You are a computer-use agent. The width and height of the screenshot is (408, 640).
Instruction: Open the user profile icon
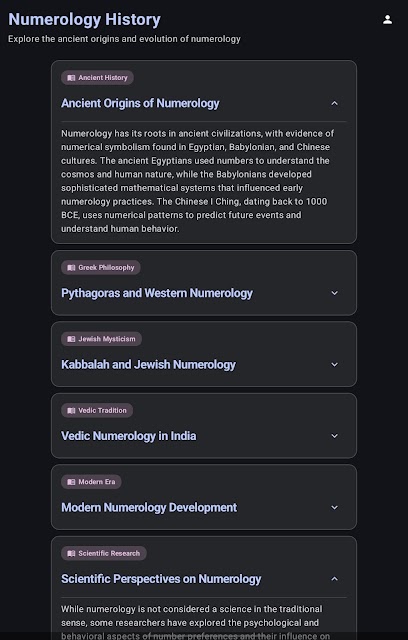387,20
